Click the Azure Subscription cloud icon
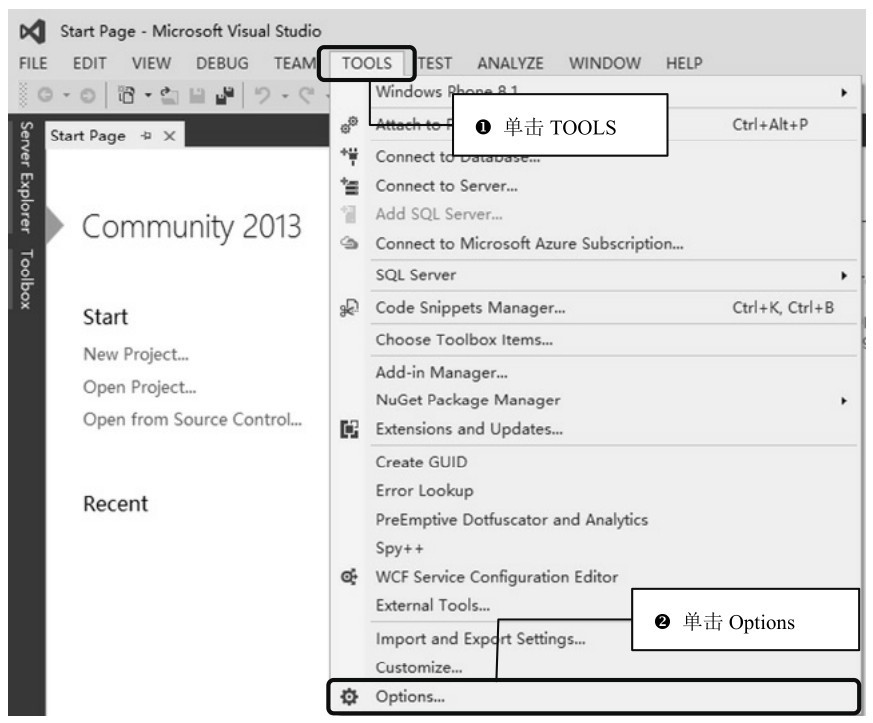The width and height of the screenshot is (873, 723). click(350, 243)
